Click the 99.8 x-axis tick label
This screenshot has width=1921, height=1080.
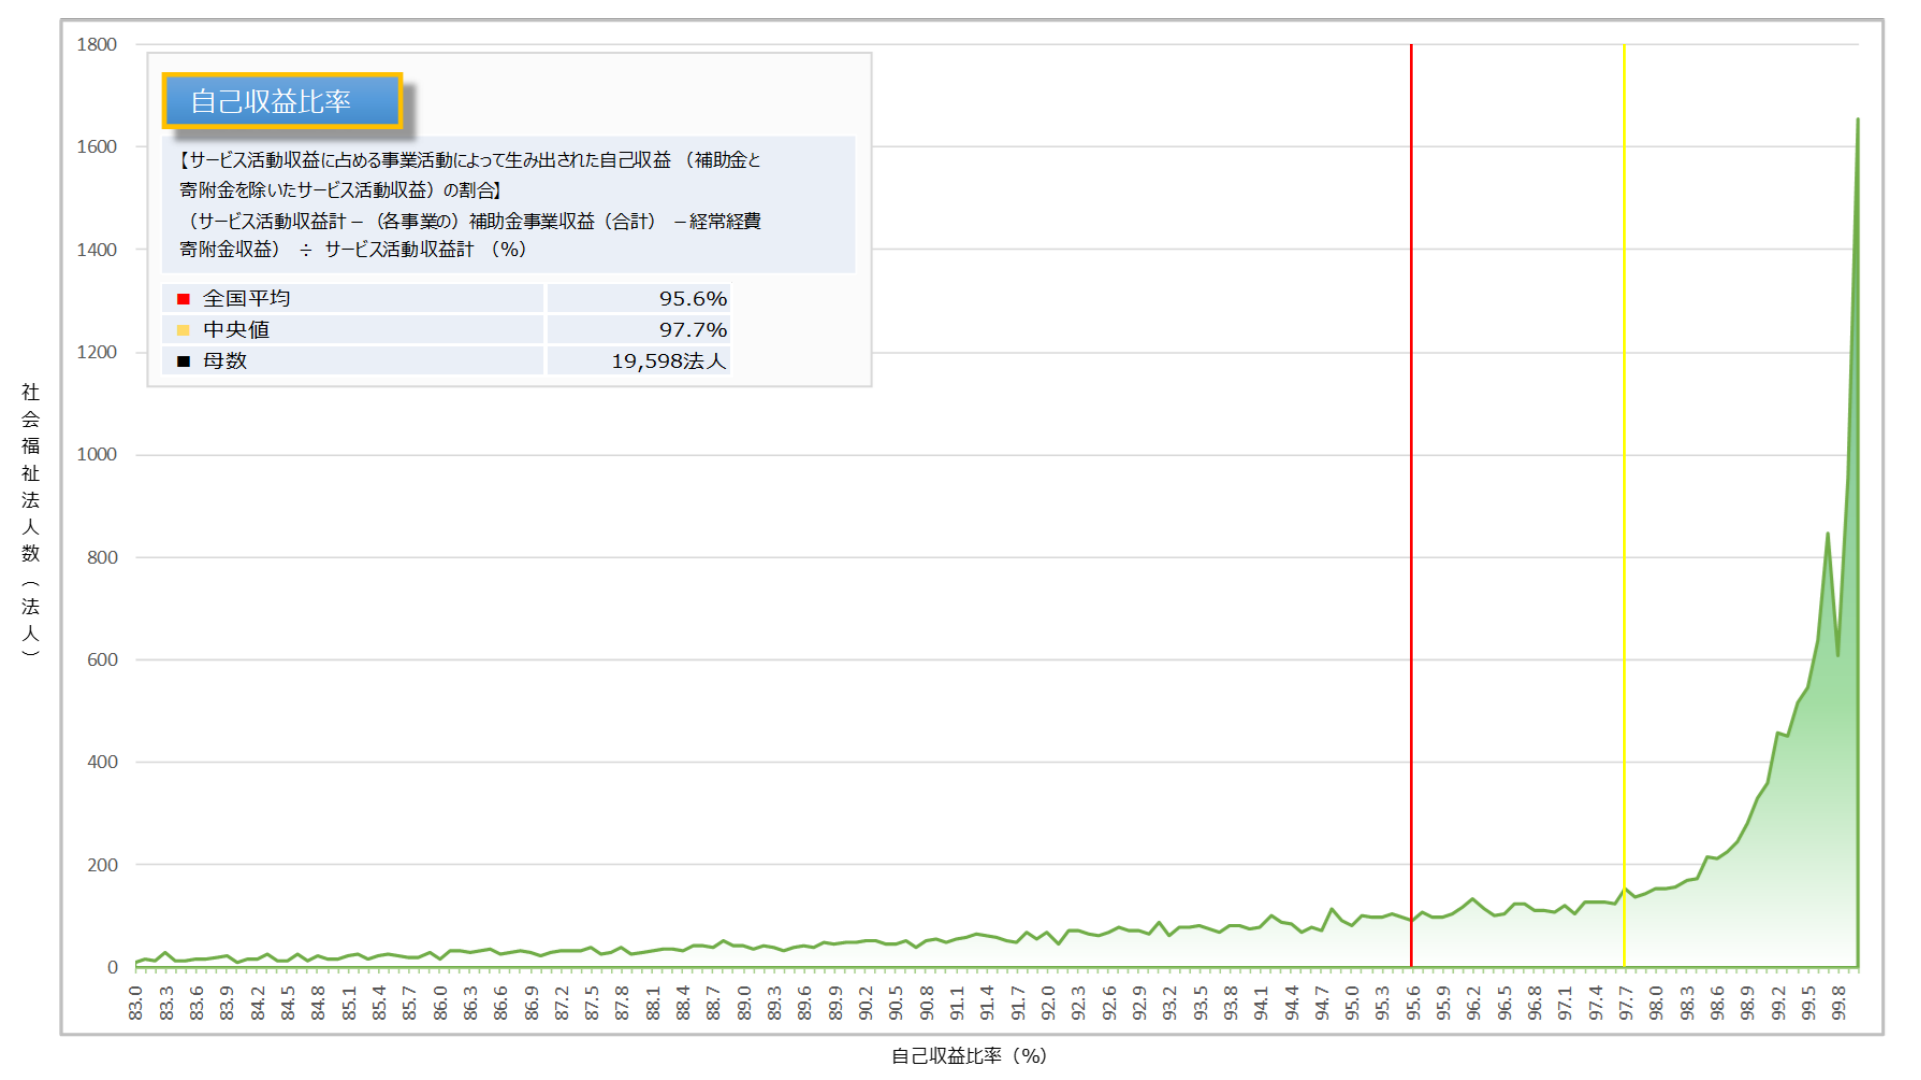click(1838, 1002)
